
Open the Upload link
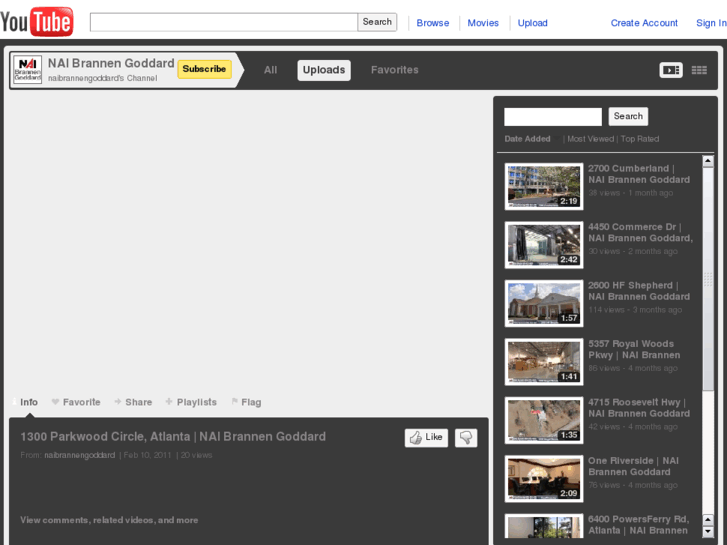tap(532, 23)
